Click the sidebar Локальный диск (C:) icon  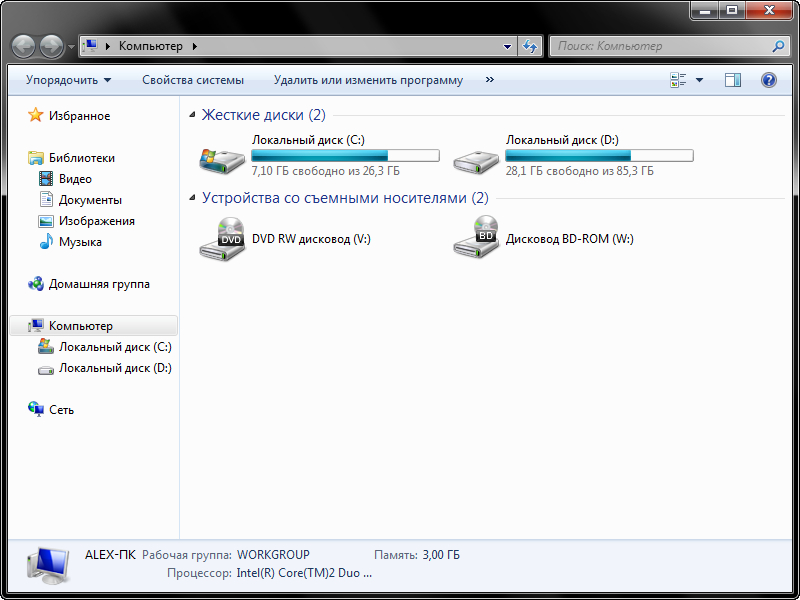pyautogui.click(x=46, y=346)
